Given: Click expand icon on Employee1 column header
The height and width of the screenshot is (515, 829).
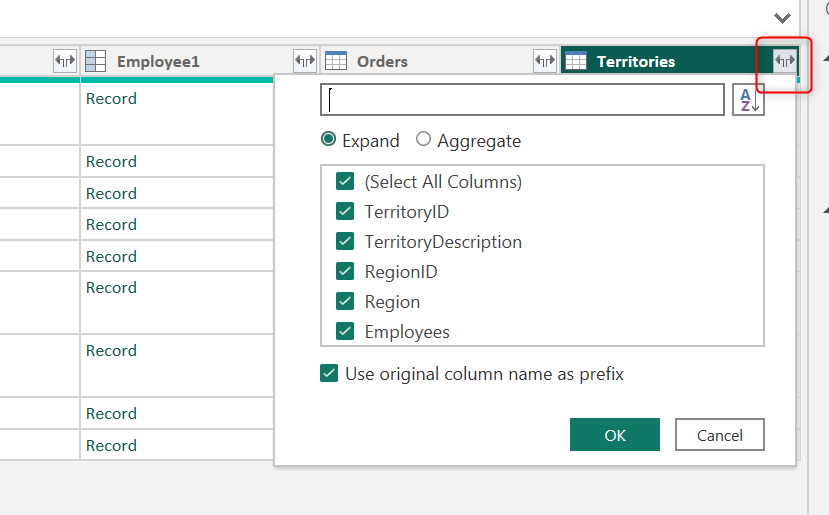Looking at the screenshot, I should [305, 61].
